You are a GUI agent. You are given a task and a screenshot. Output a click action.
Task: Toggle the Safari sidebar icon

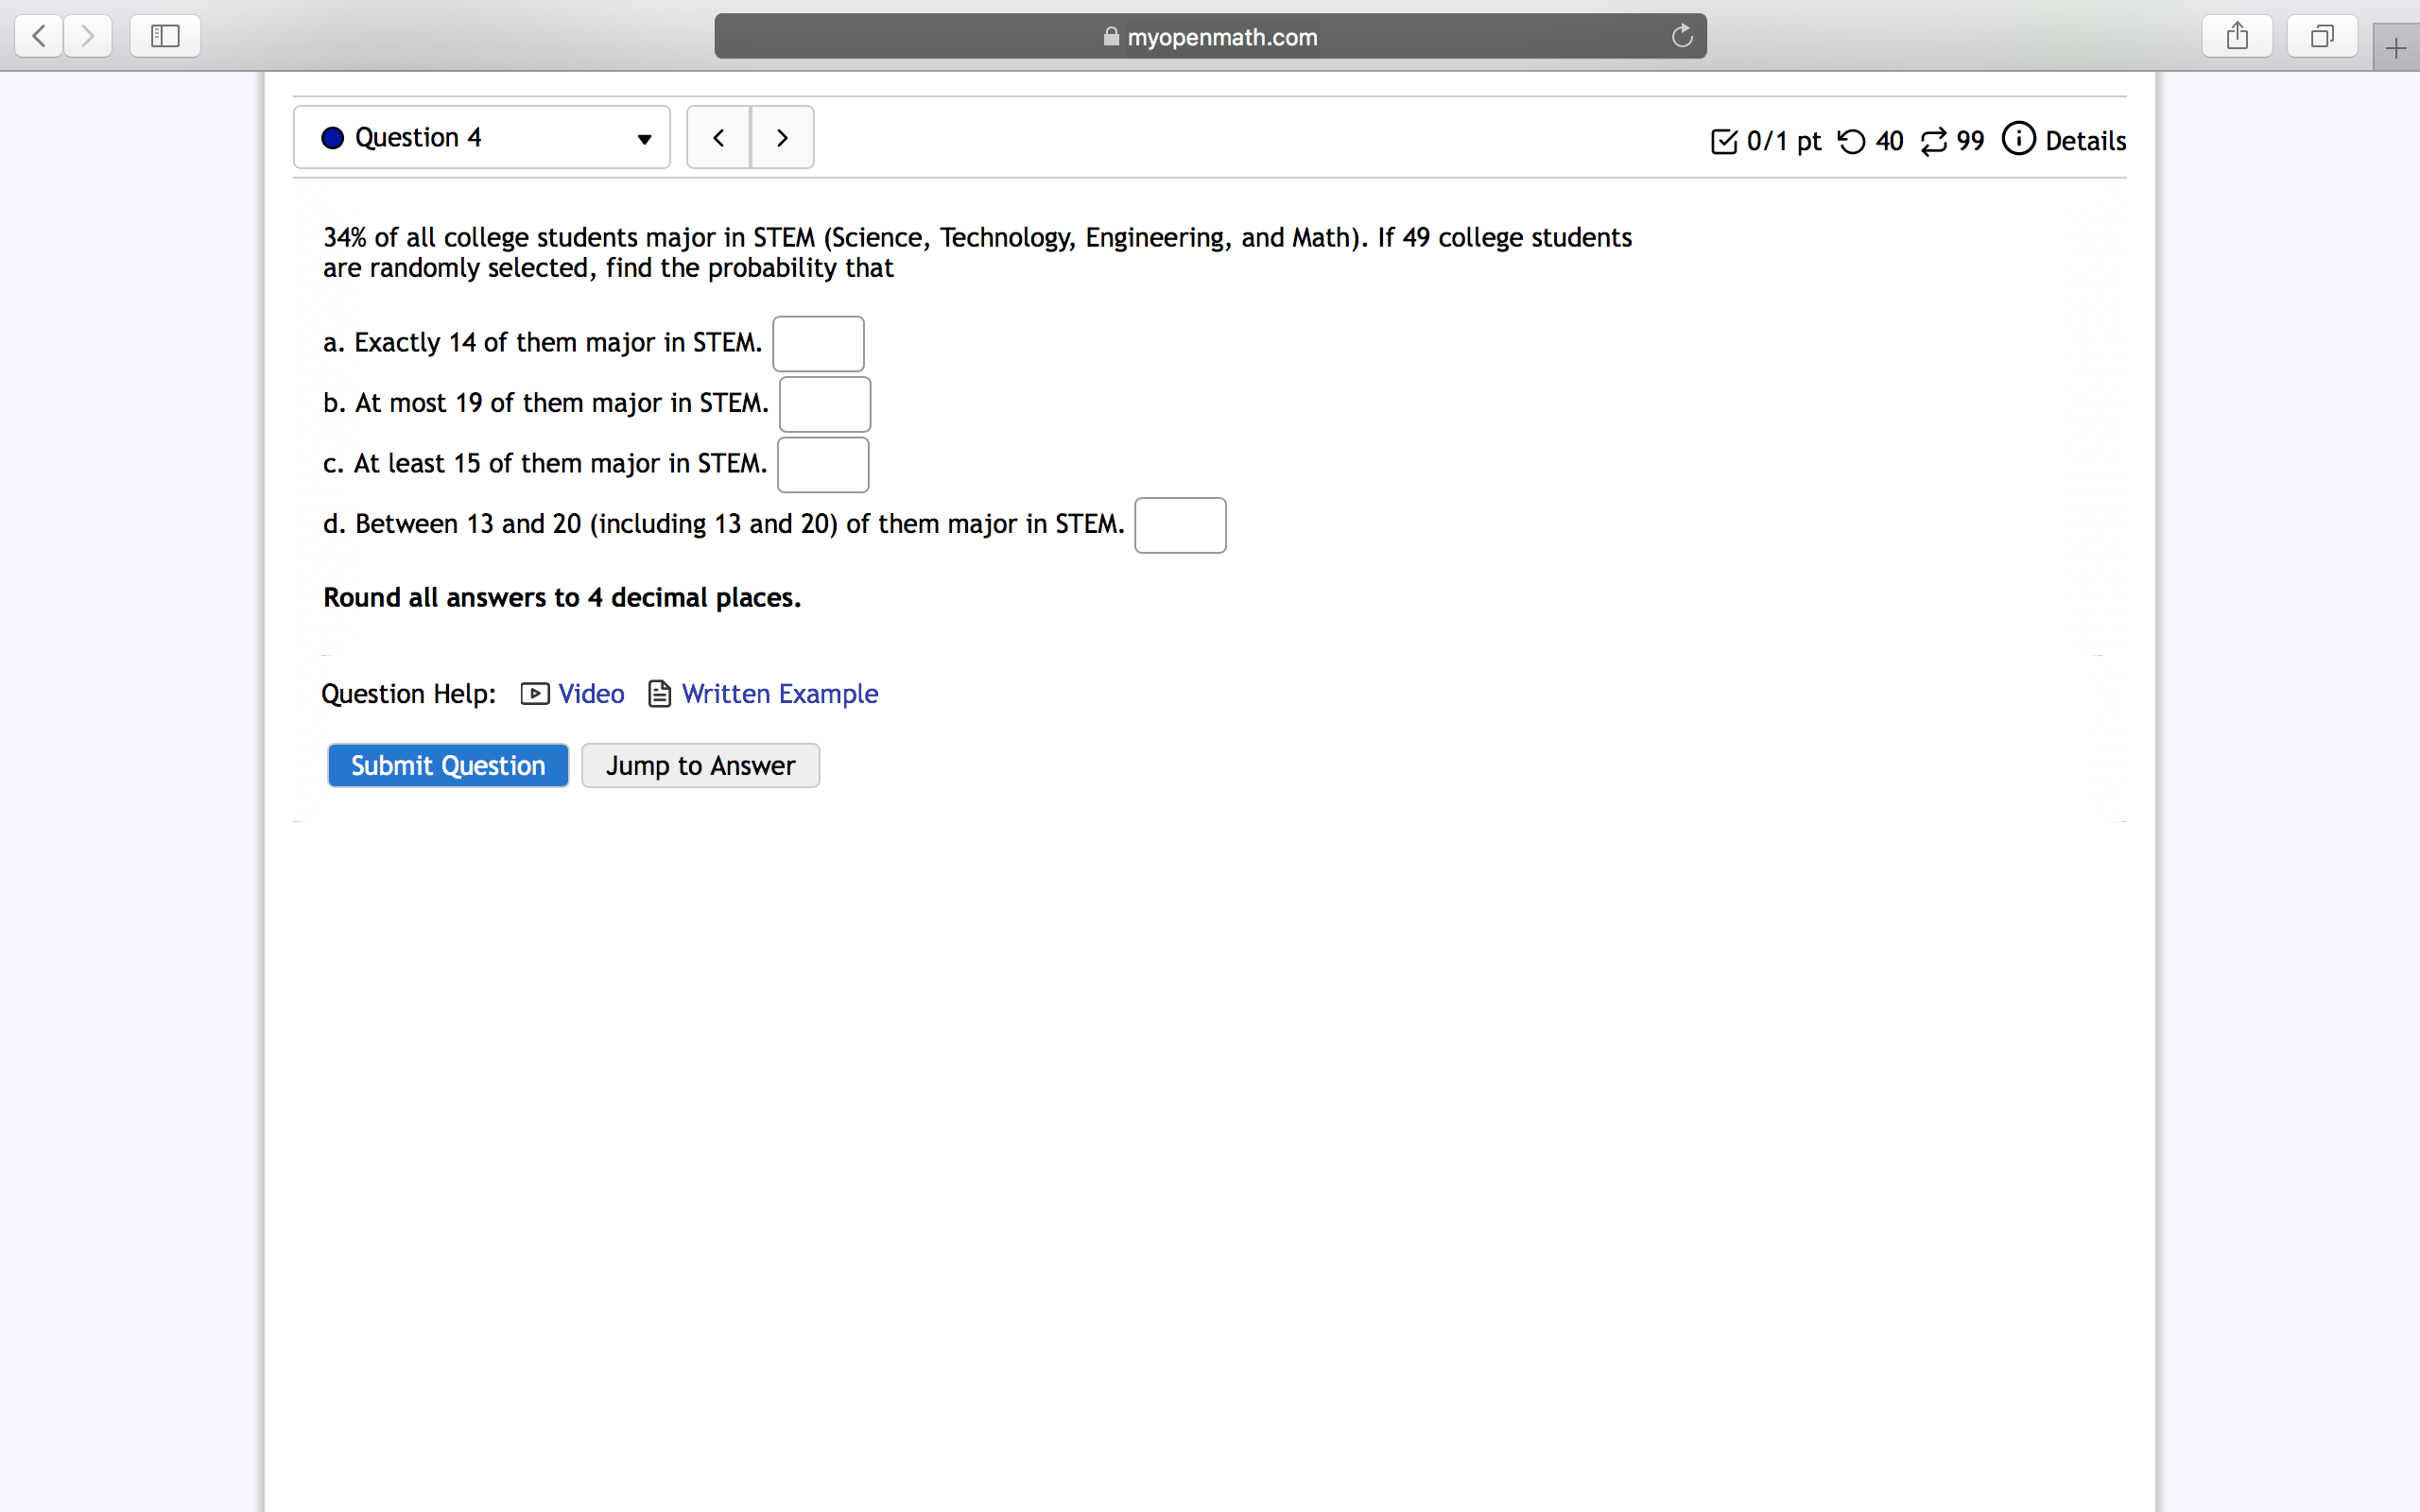pyautogui.click(x=165, y=37)
